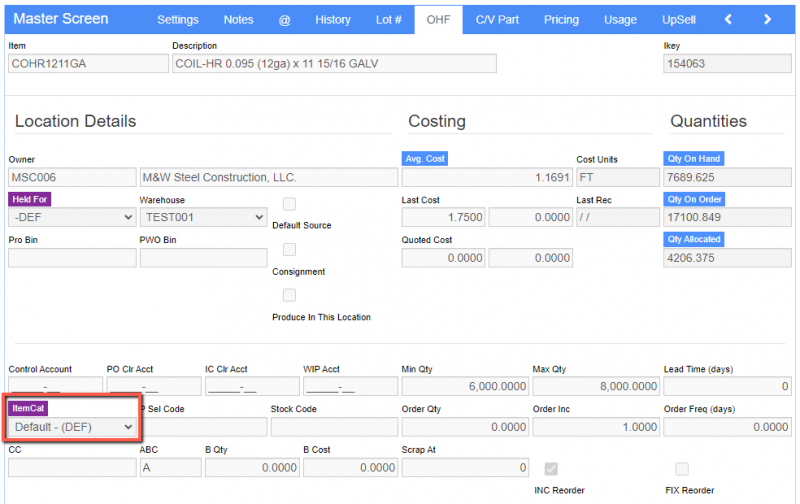Image resolution: width=800 pixels, height=504 pixels.
Task: Switch to the Settings tab
Action: [x=178, y=19]
